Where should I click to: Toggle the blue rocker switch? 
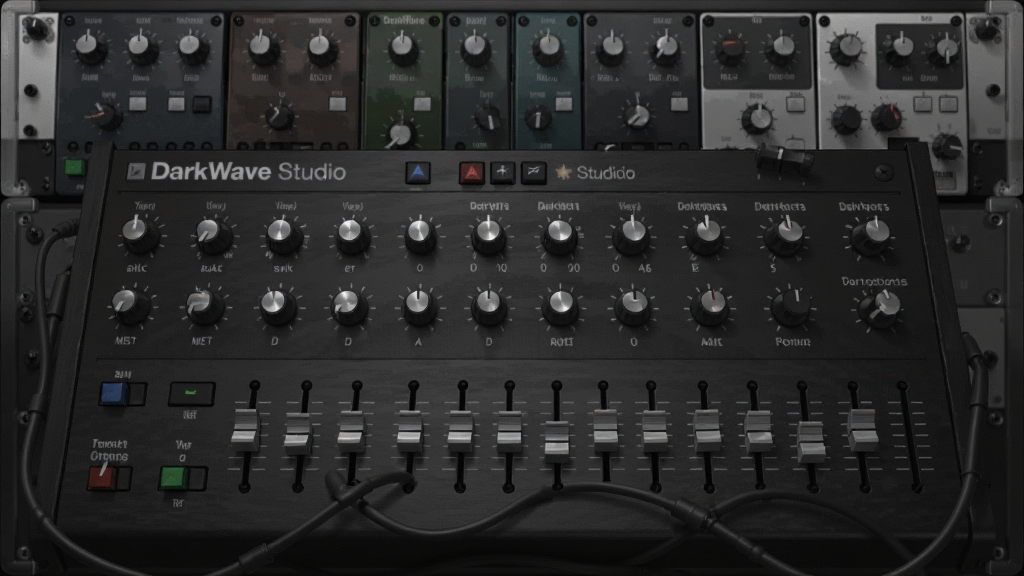coord(122,394)
